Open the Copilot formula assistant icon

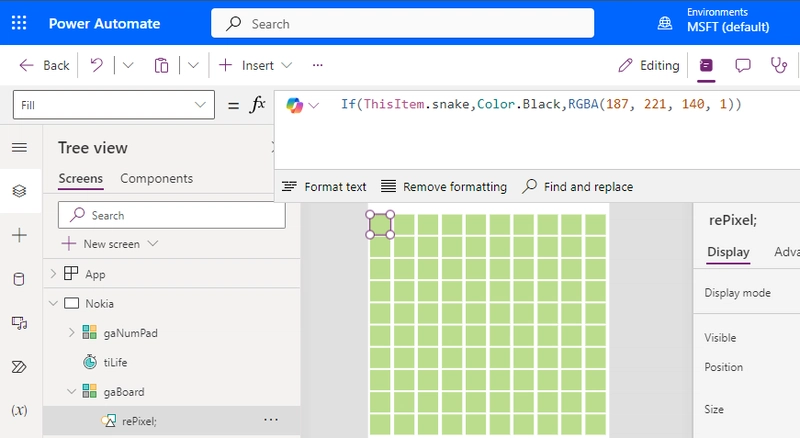click(294, 105)
